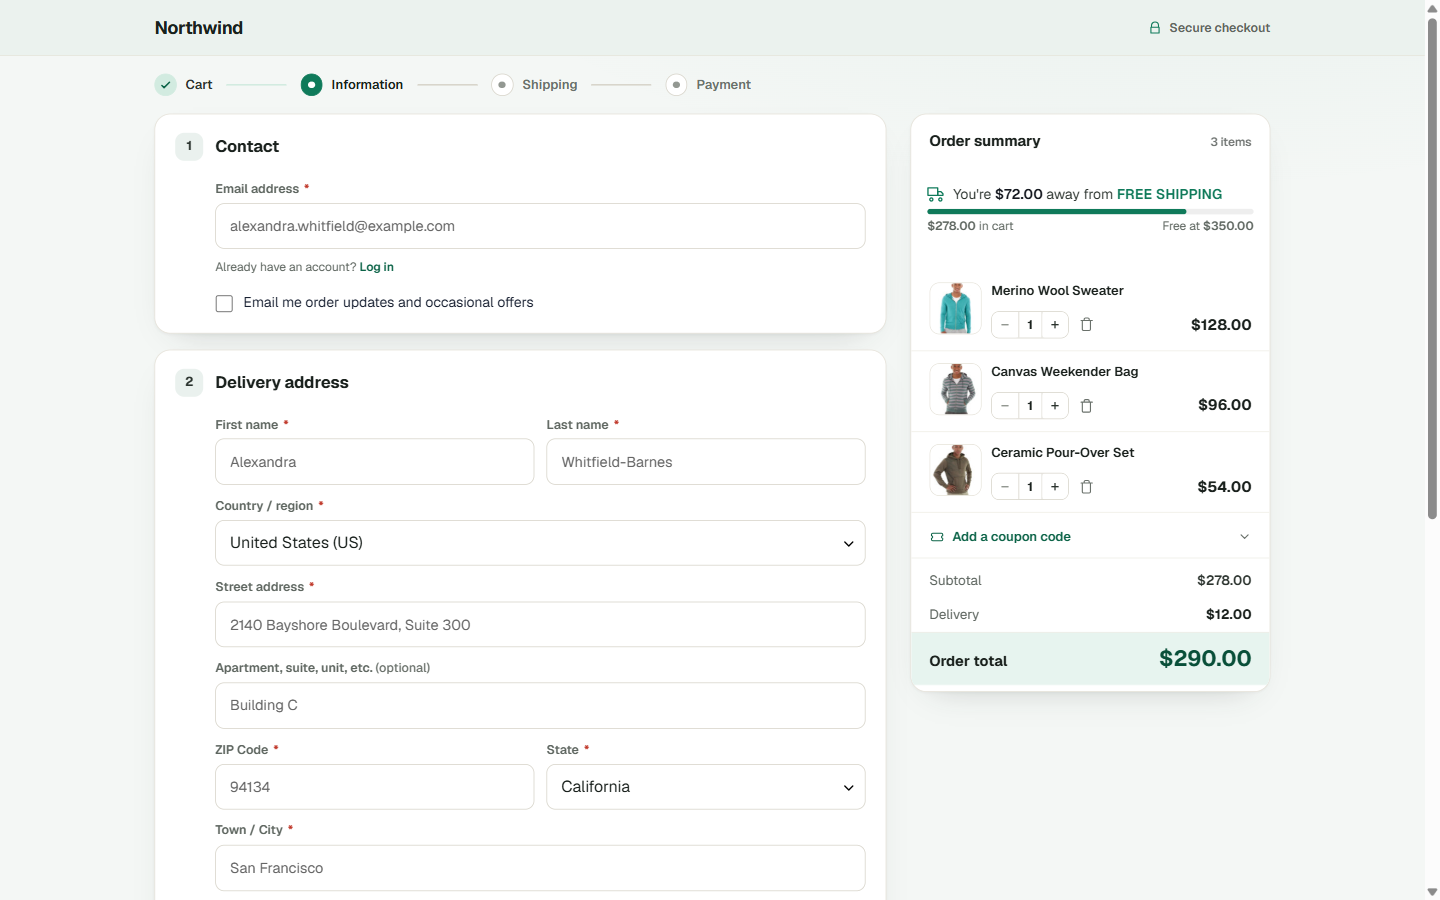Click the free shipping progress bar
The height and width of the screenshot is (900, 1440).
tap(1090, 212)
